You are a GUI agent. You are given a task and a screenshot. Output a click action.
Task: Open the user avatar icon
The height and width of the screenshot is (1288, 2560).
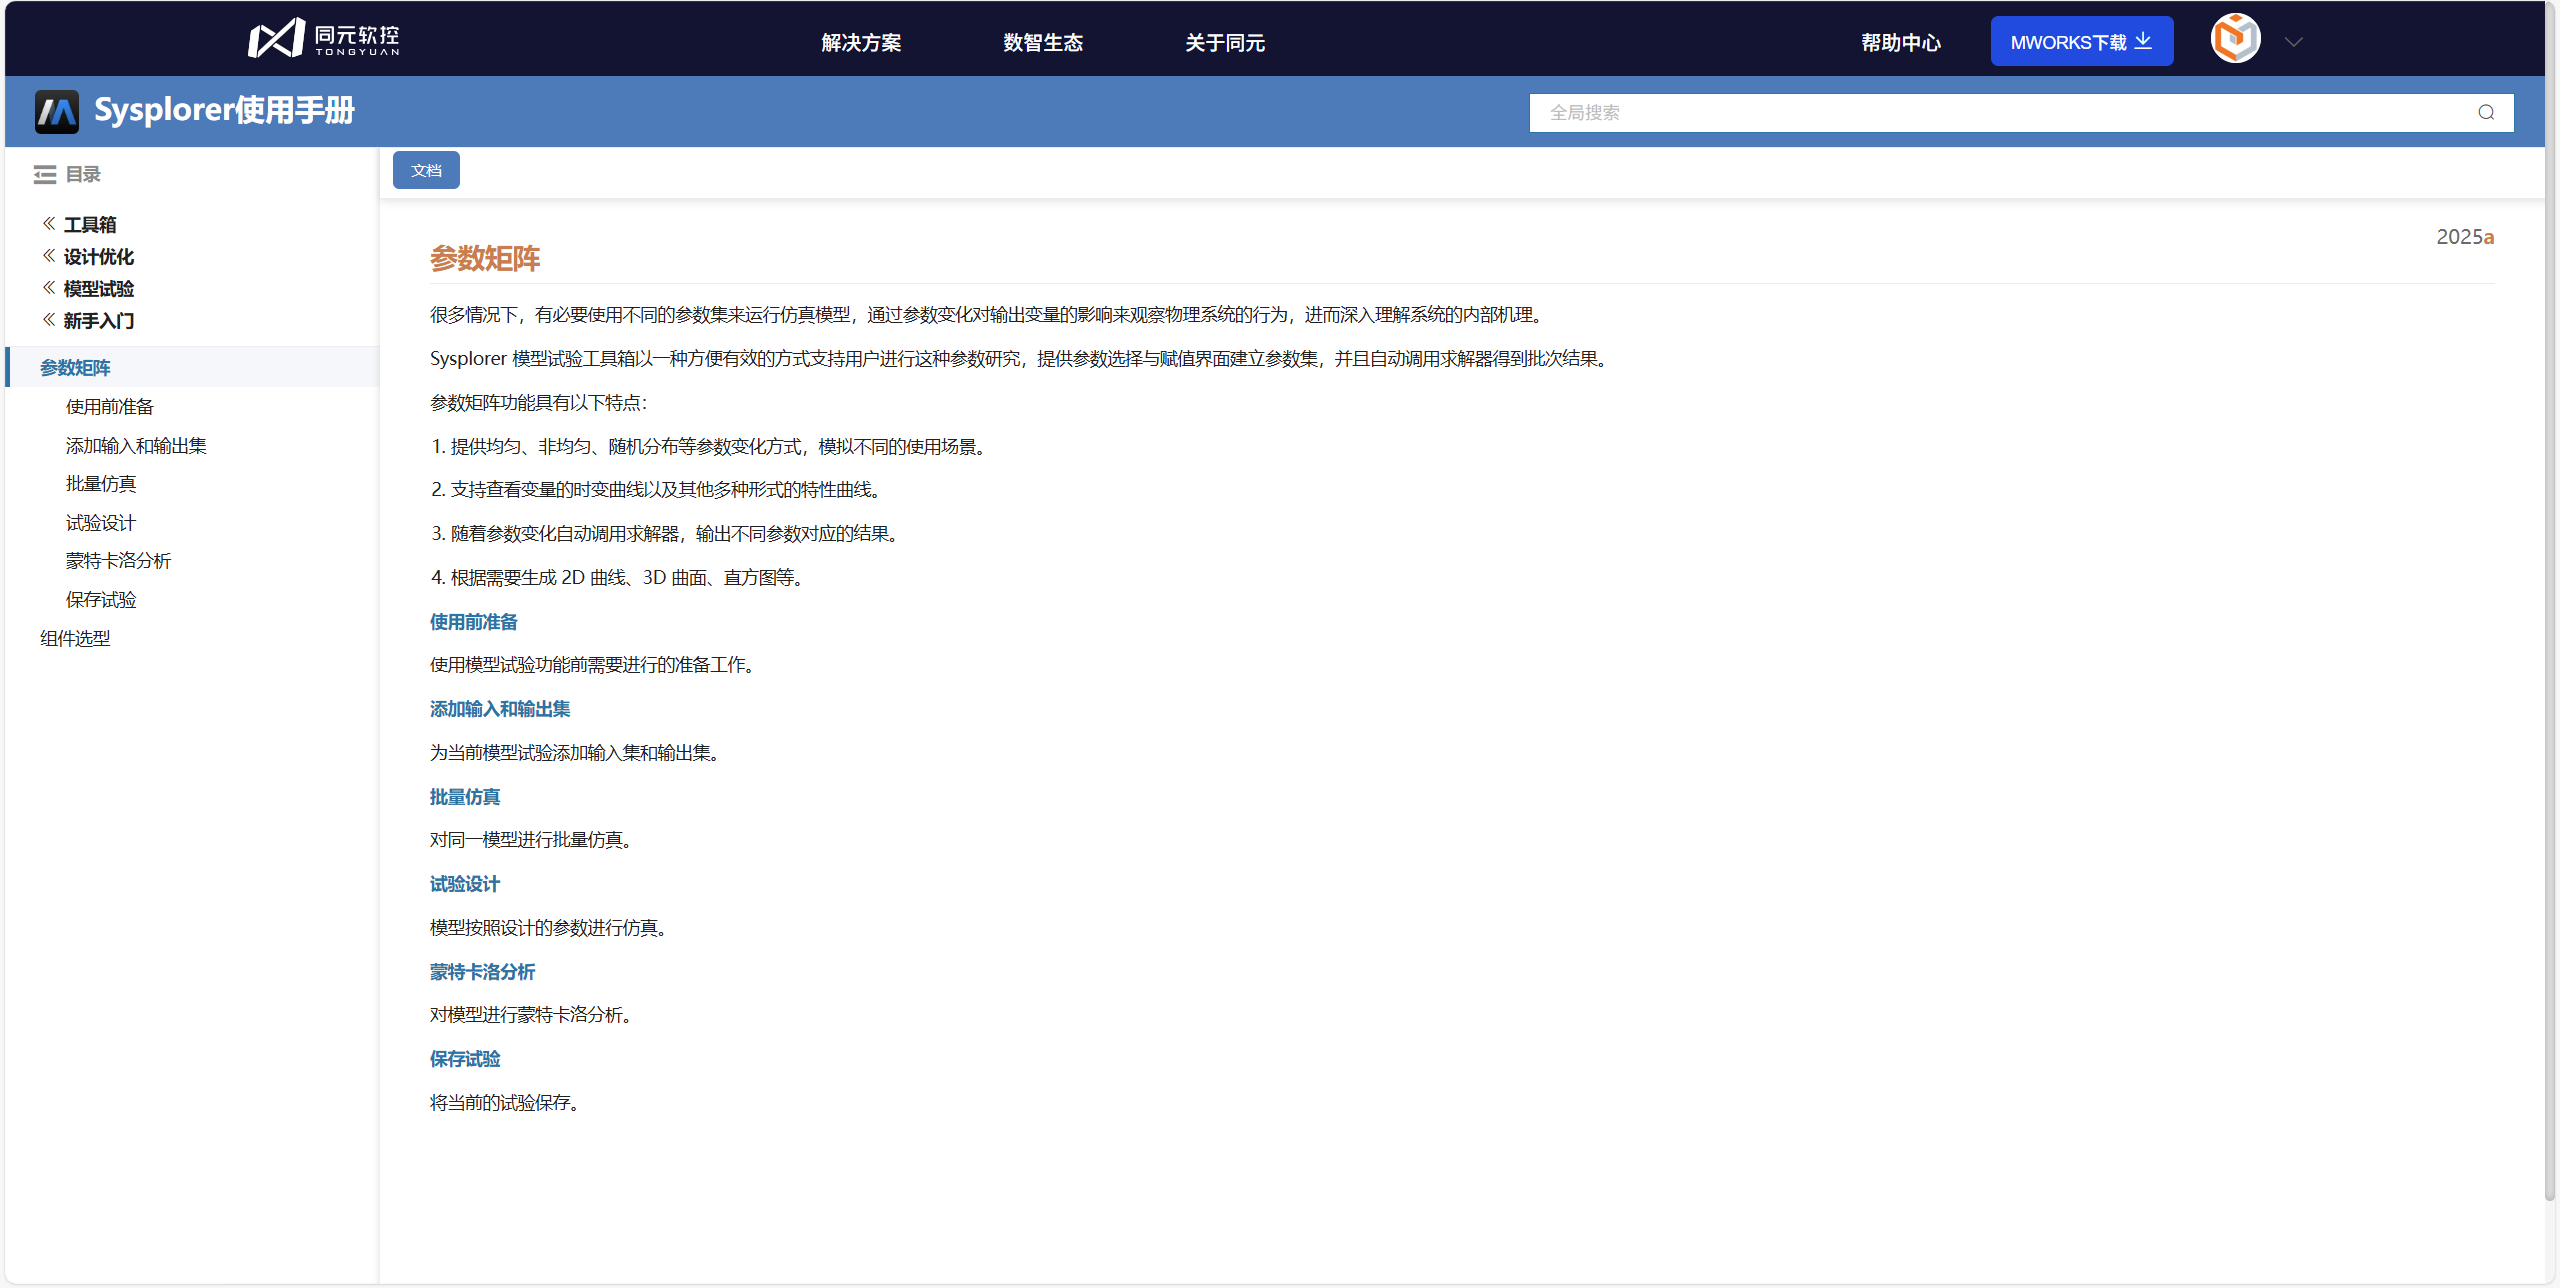tap(2235, 40)
